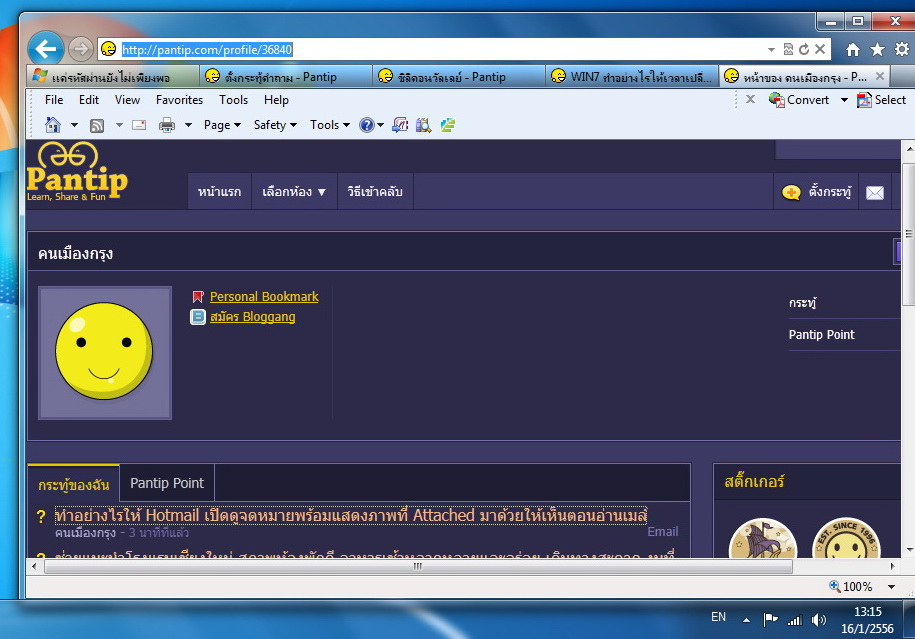Open วิธีเข้าคลับ navigation link
Screen dimensions: 915x639
click(375, 191)
